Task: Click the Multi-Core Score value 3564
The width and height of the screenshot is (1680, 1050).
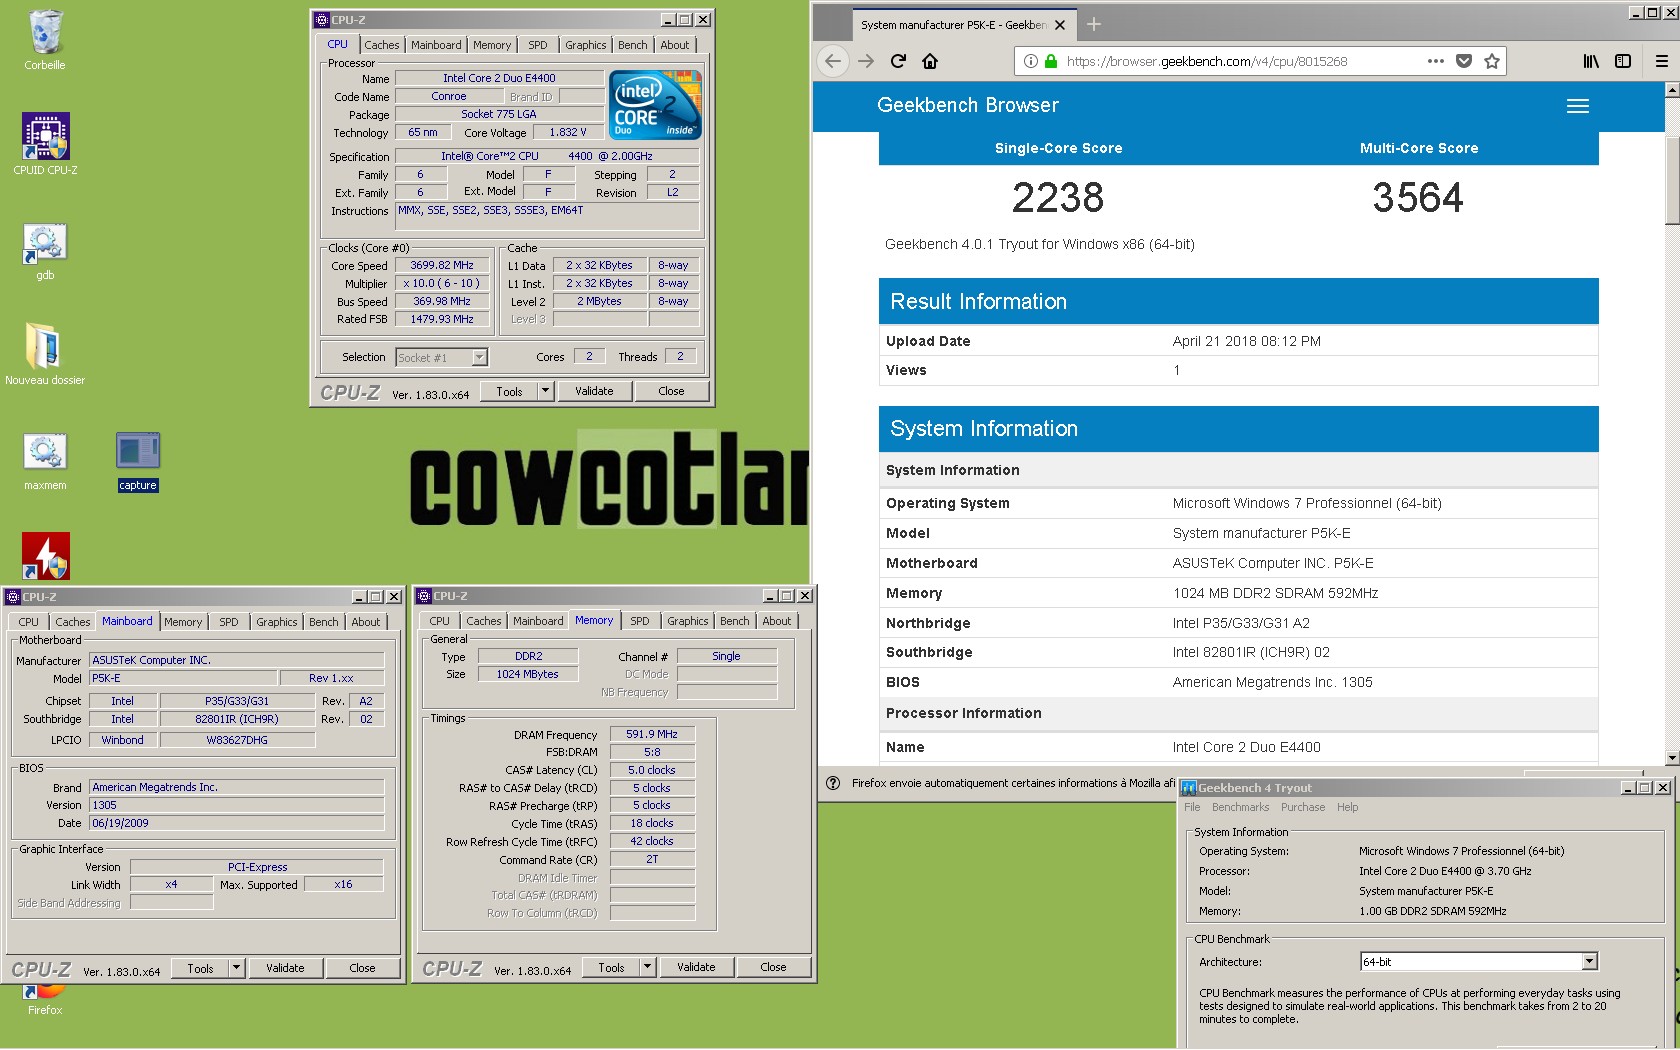Action: (x=1418, y=197)
